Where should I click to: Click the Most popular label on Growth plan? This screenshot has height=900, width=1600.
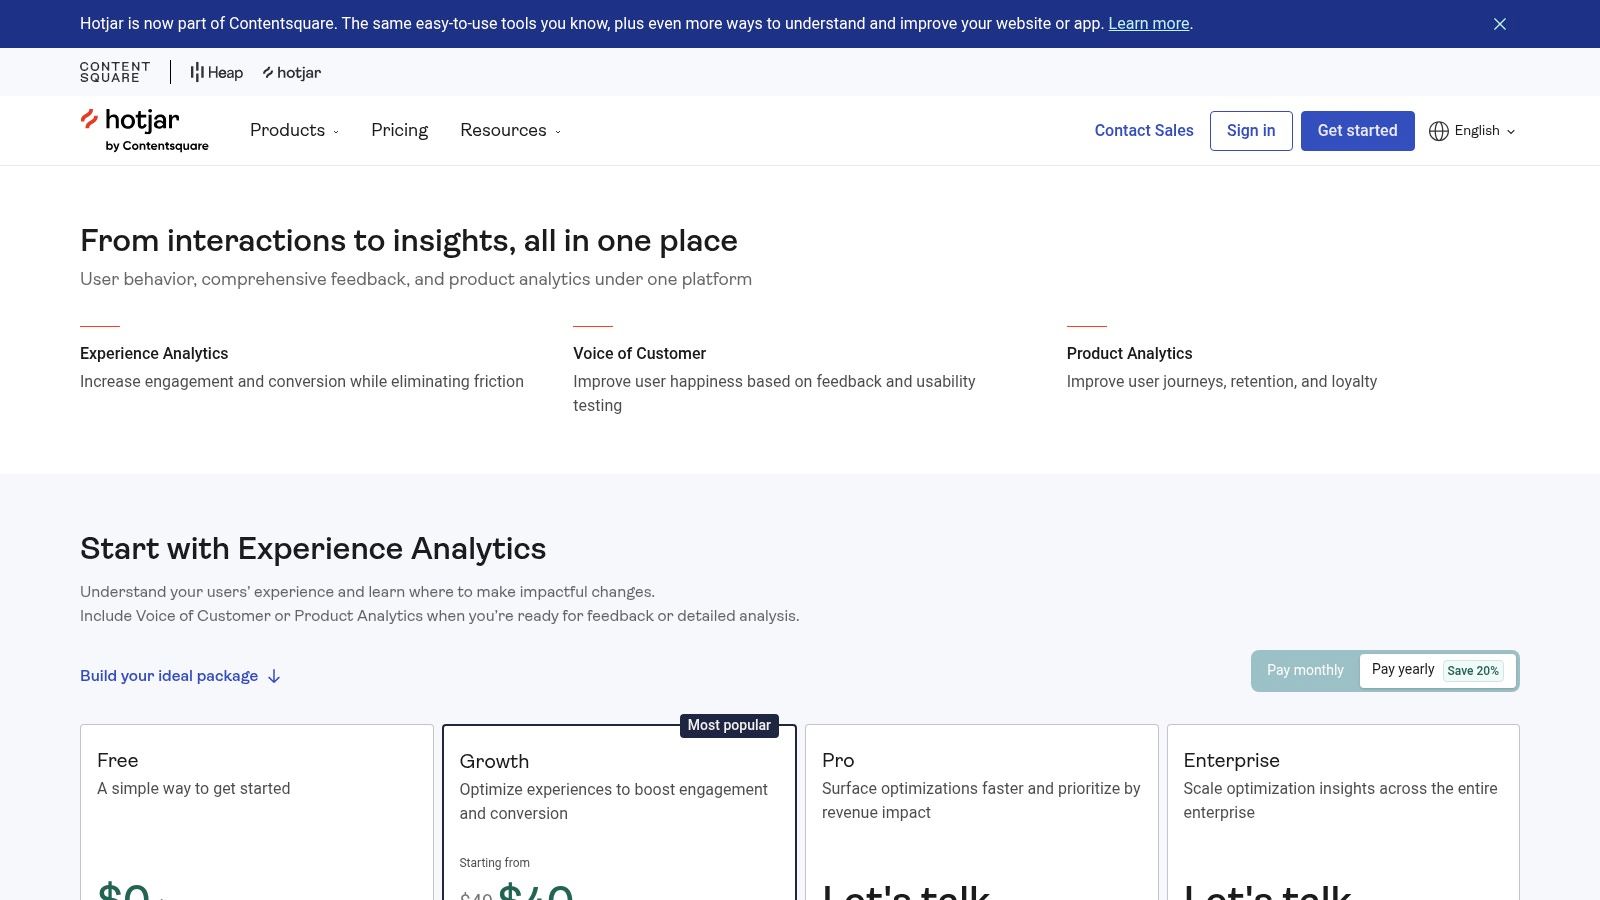730,725
